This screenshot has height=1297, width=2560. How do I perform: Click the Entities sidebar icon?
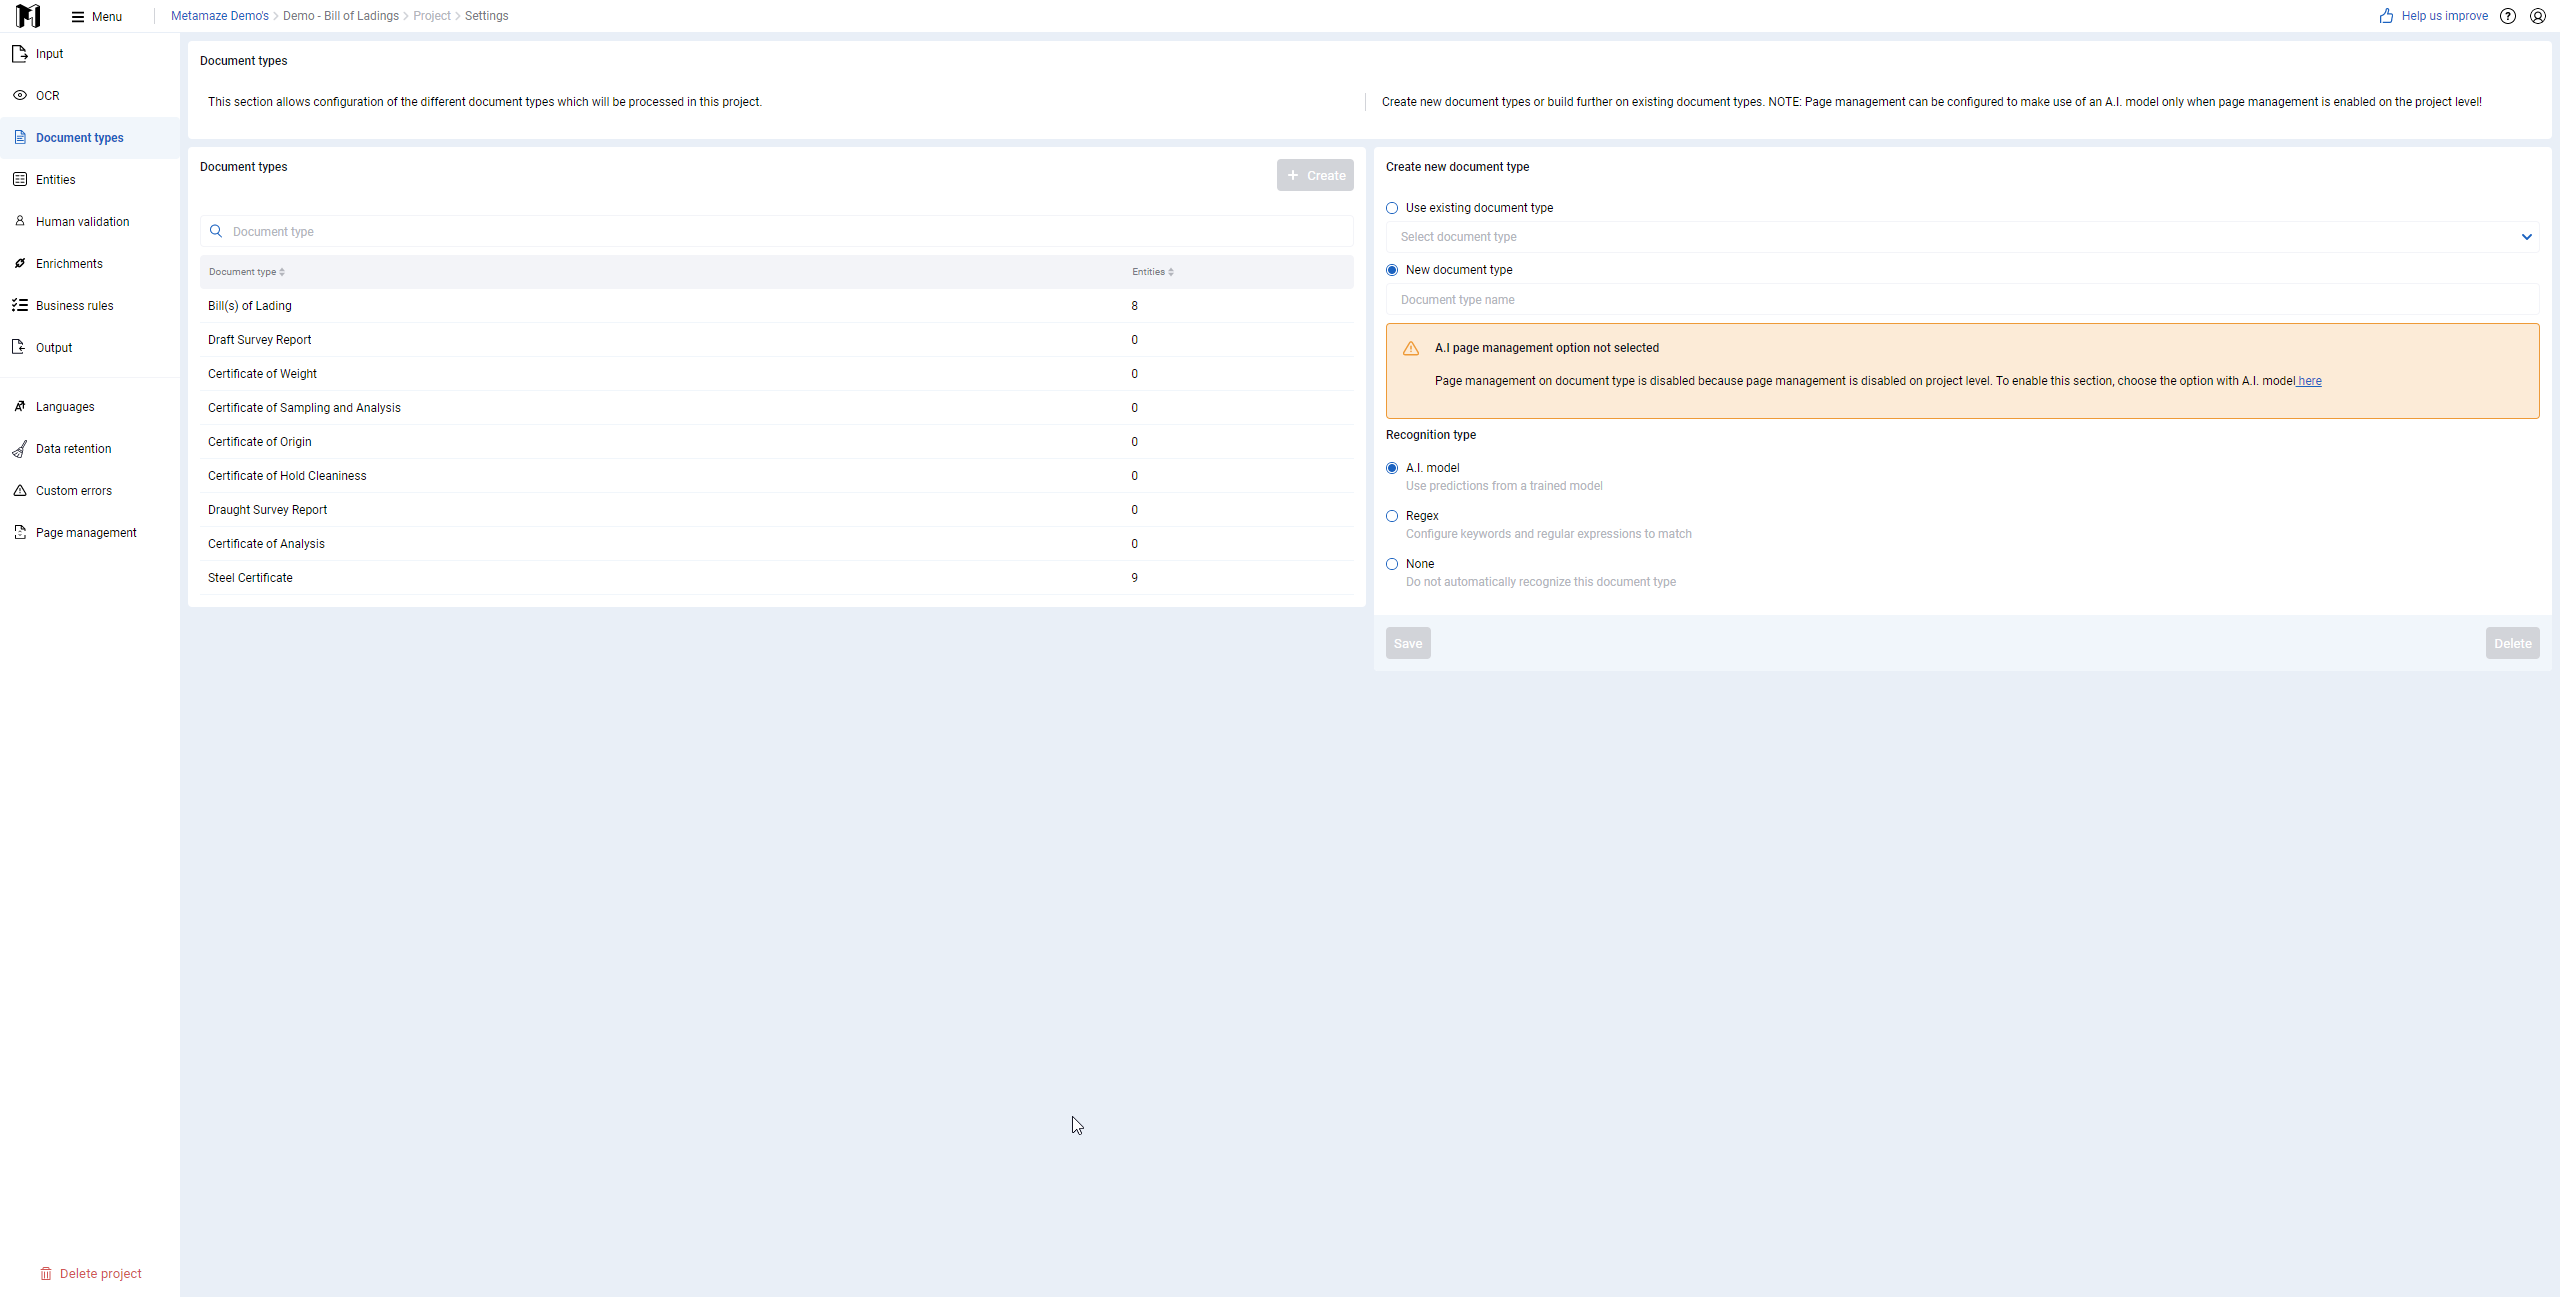[x=20, y=180]
